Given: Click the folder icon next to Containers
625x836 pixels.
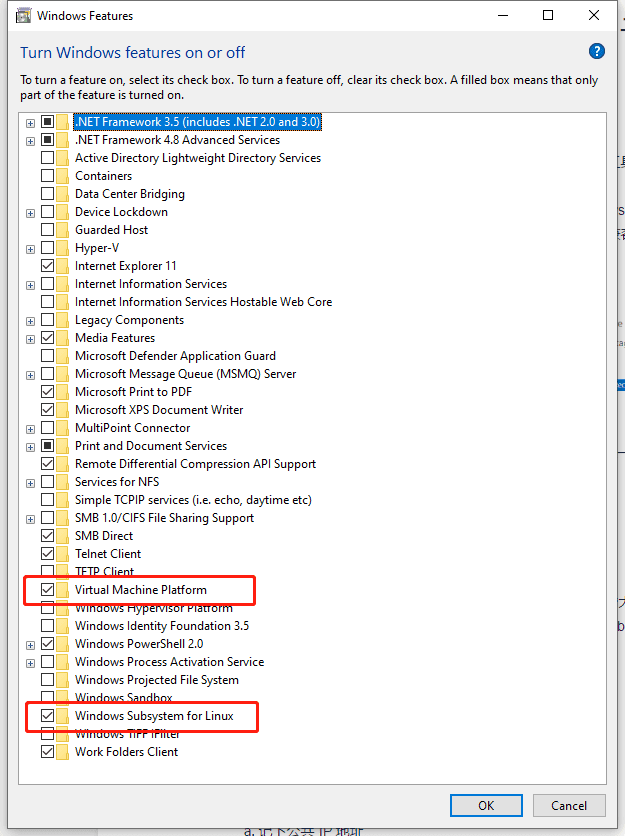Looking at the screenshot, I should (x=64, y=176).
